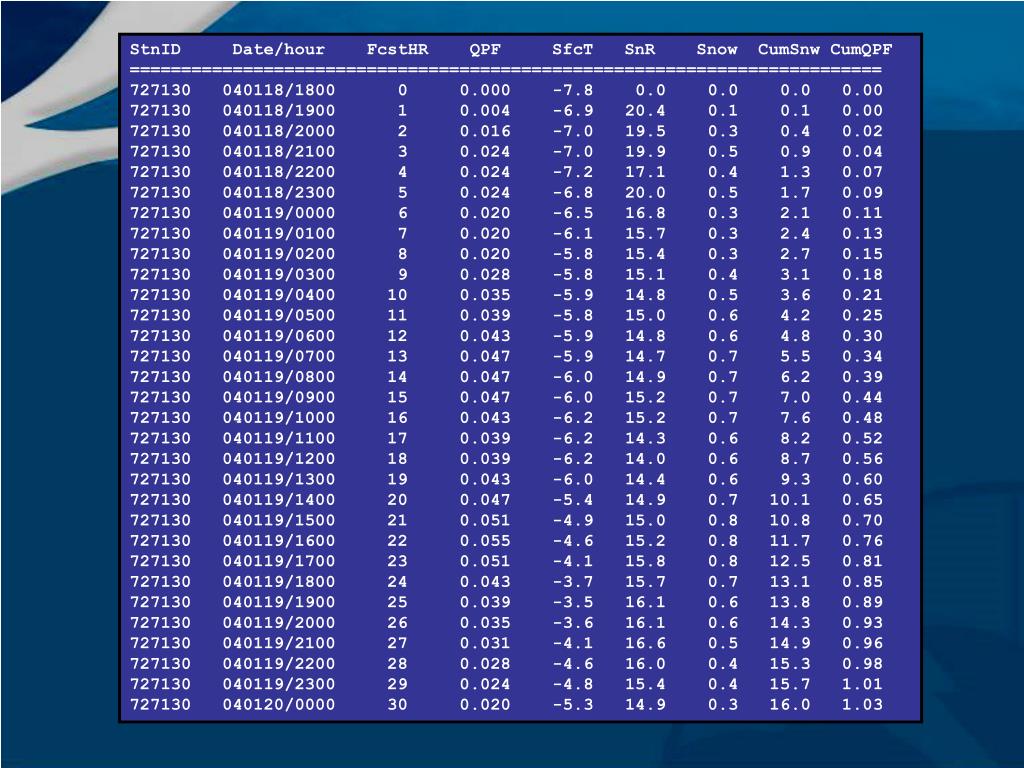The width and height of the screenshot is (1024, 768).
Task: Select date cell 040119/0900
Action: 279,397
